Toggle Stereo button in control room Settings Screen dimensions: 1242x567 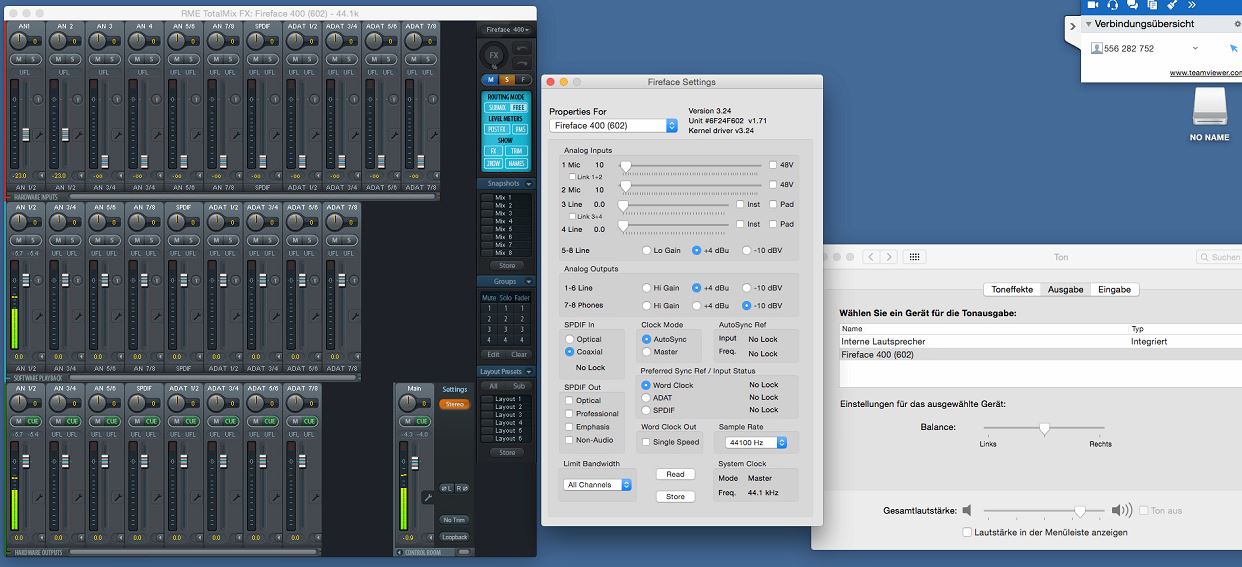[454, 404]
